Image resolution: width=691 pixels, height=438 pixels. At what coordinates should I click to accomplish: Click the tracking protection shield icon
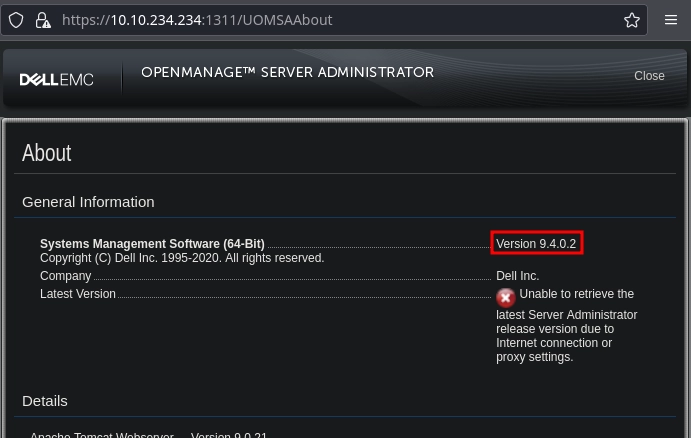point(16,20)
